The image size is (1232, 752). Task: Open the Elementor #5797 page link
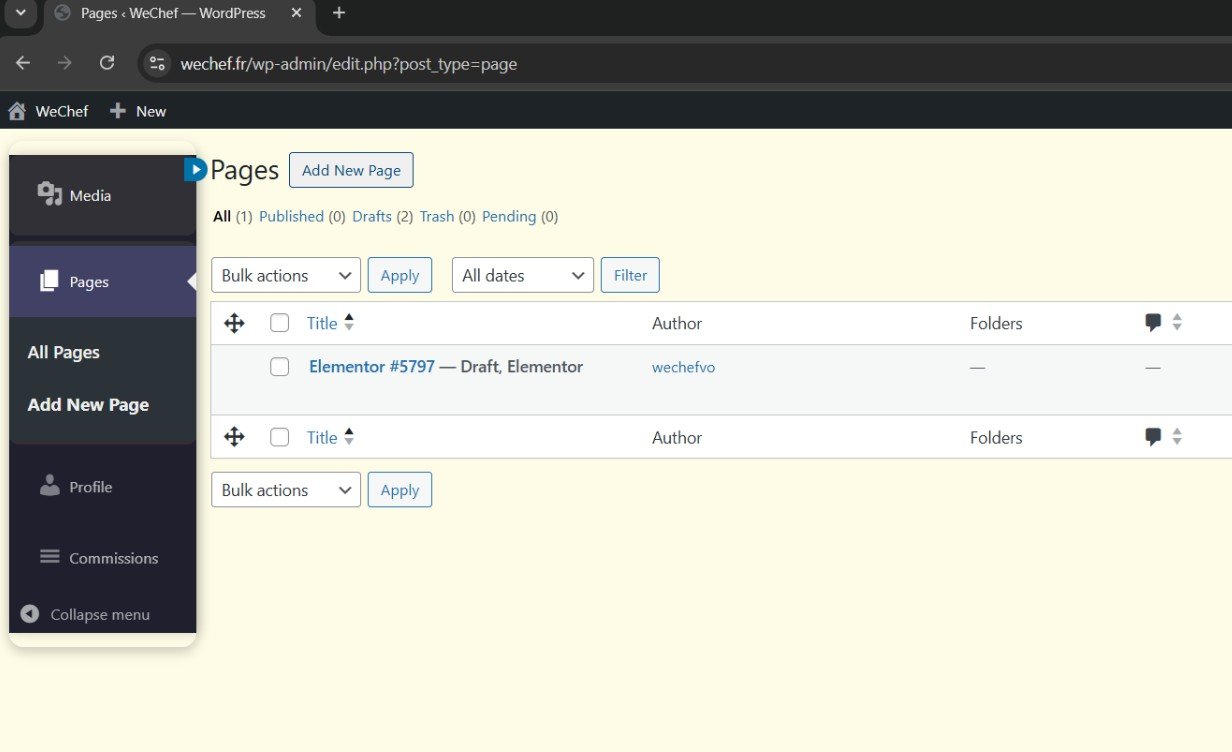[x=372, y=367]
